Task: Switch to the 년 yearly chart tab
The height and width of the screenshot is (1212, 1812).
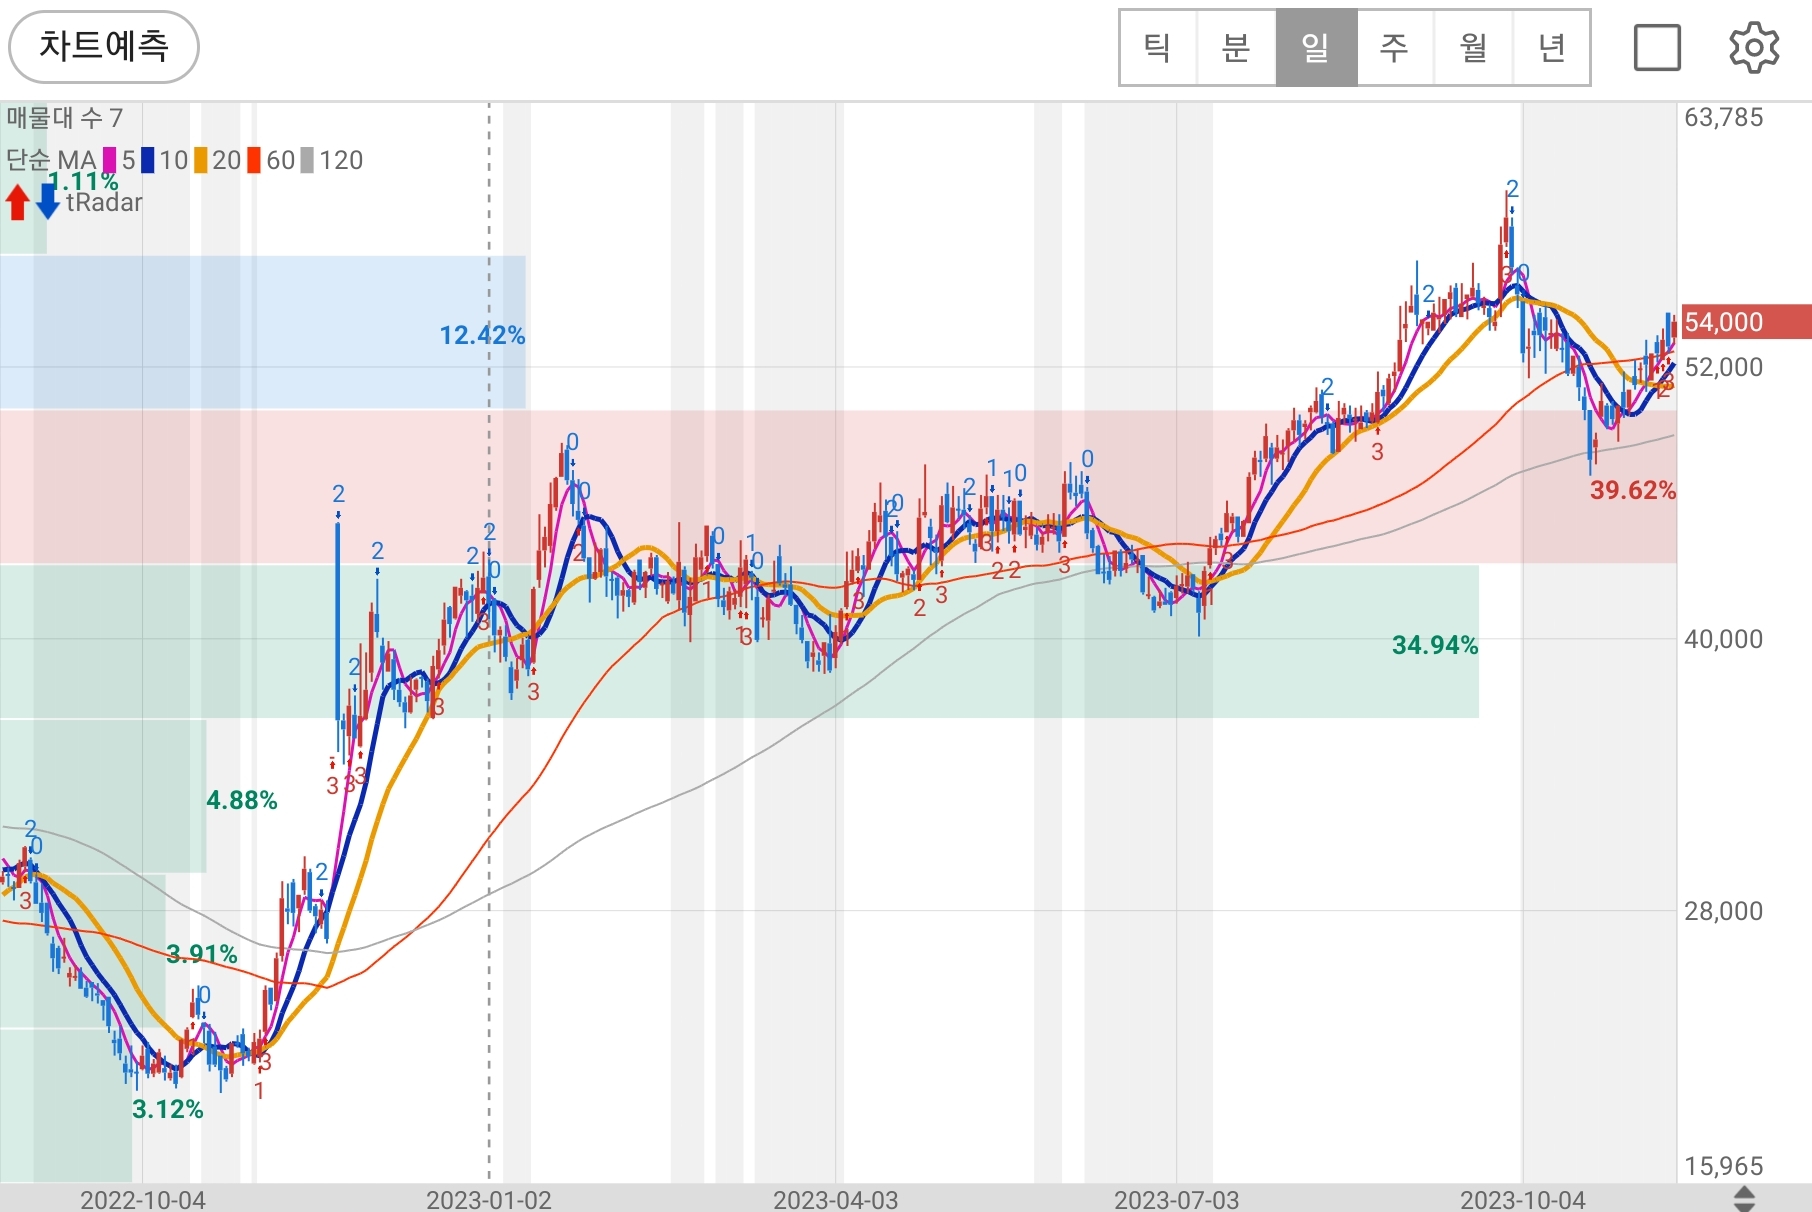Action: point(1551,48)
